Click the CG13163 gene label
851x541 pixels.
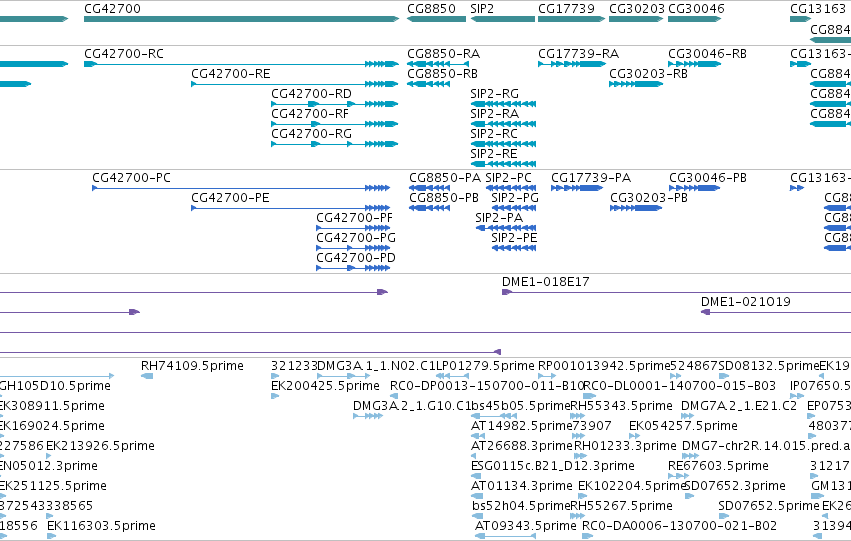(818, 9)
